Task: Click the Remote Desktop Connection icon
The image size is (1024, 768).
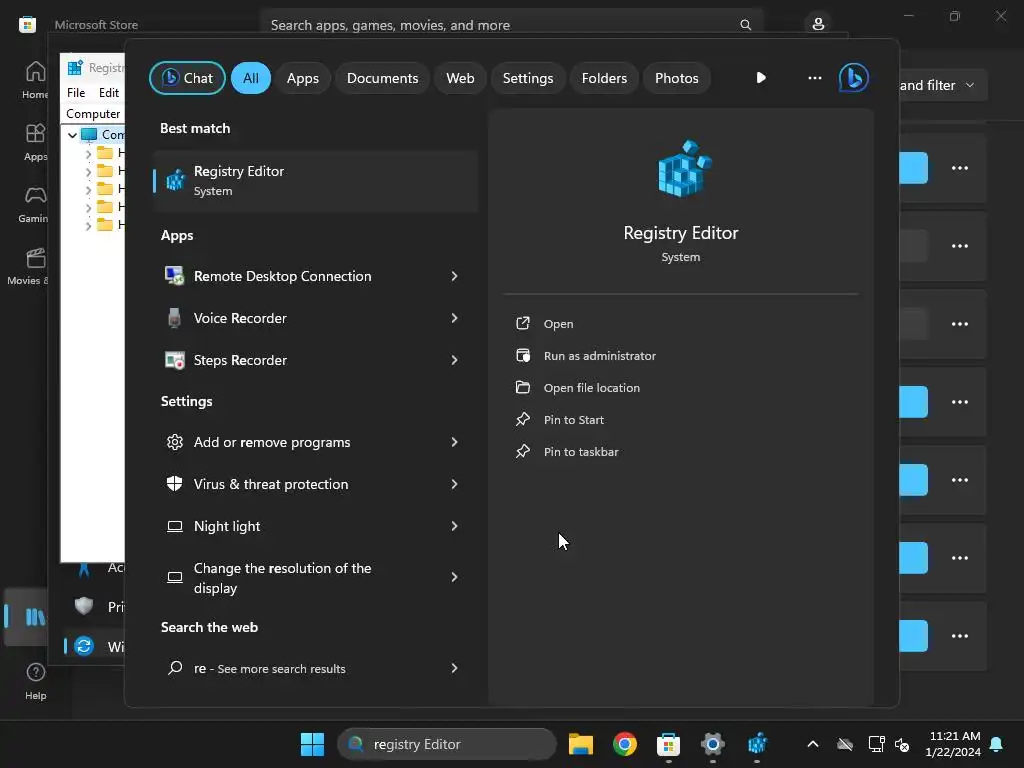Action: [x=174, y=276]
